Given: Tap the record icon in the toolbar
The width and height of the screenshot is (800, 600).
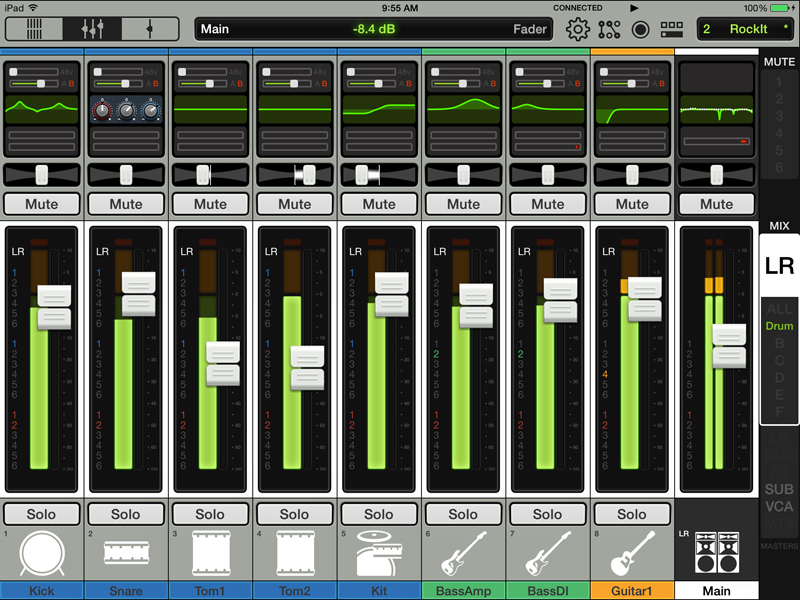Looking at the screenshot, I should coord(639,30).
